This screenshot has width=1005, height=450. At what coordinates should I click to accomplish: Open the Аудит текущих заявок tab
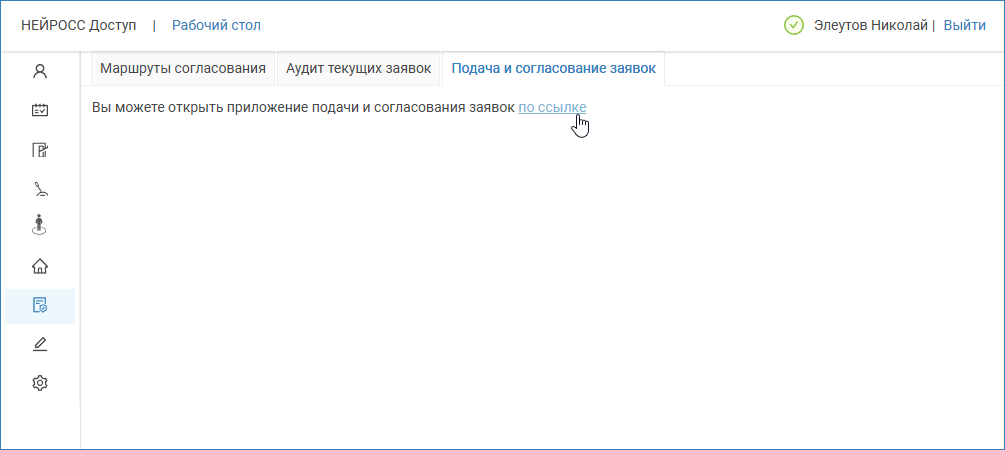tap(358, 69)
